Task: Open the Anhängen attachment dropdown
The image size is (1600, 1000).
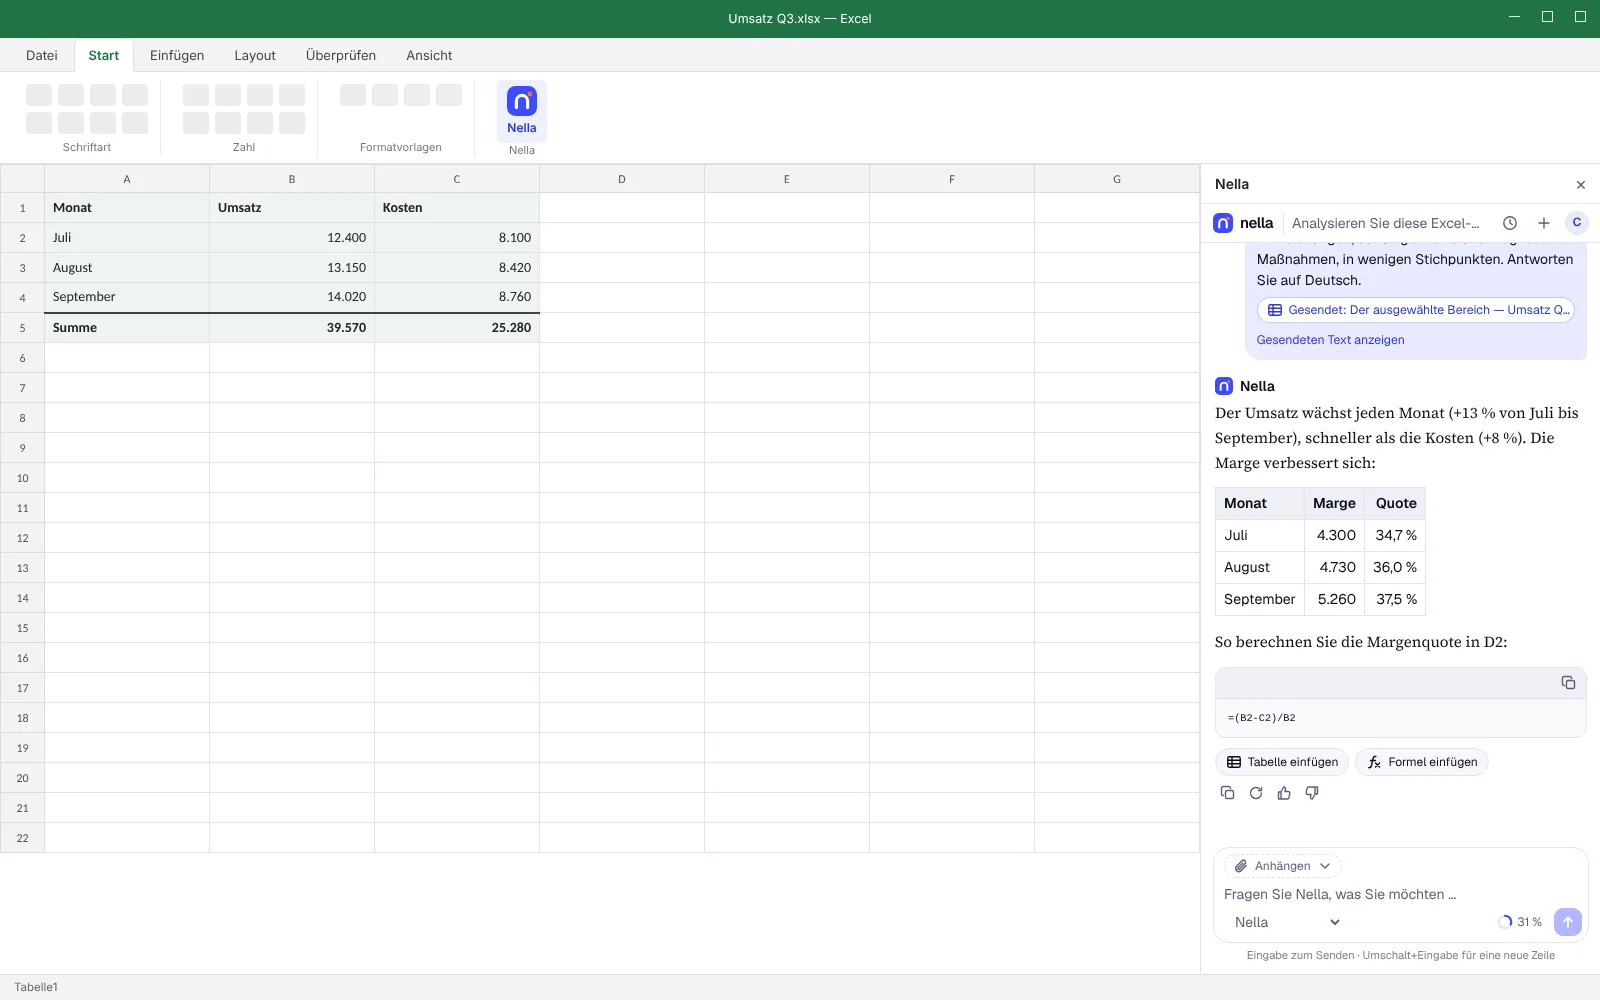Action: click(x=1283, y=866)
